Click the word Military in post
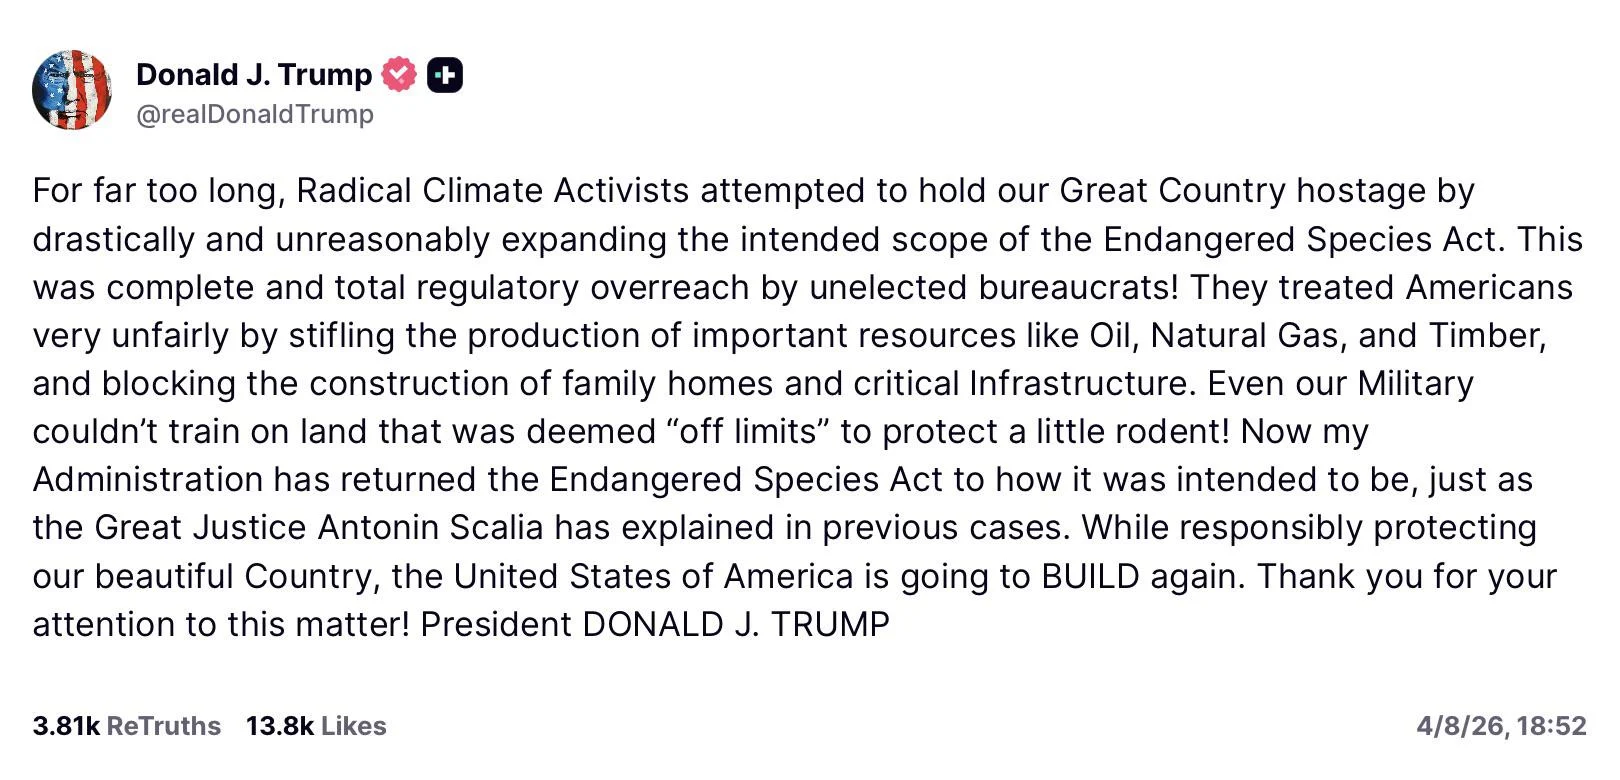The height and width of the screenshot is (780, 1620). (1415, 384)
